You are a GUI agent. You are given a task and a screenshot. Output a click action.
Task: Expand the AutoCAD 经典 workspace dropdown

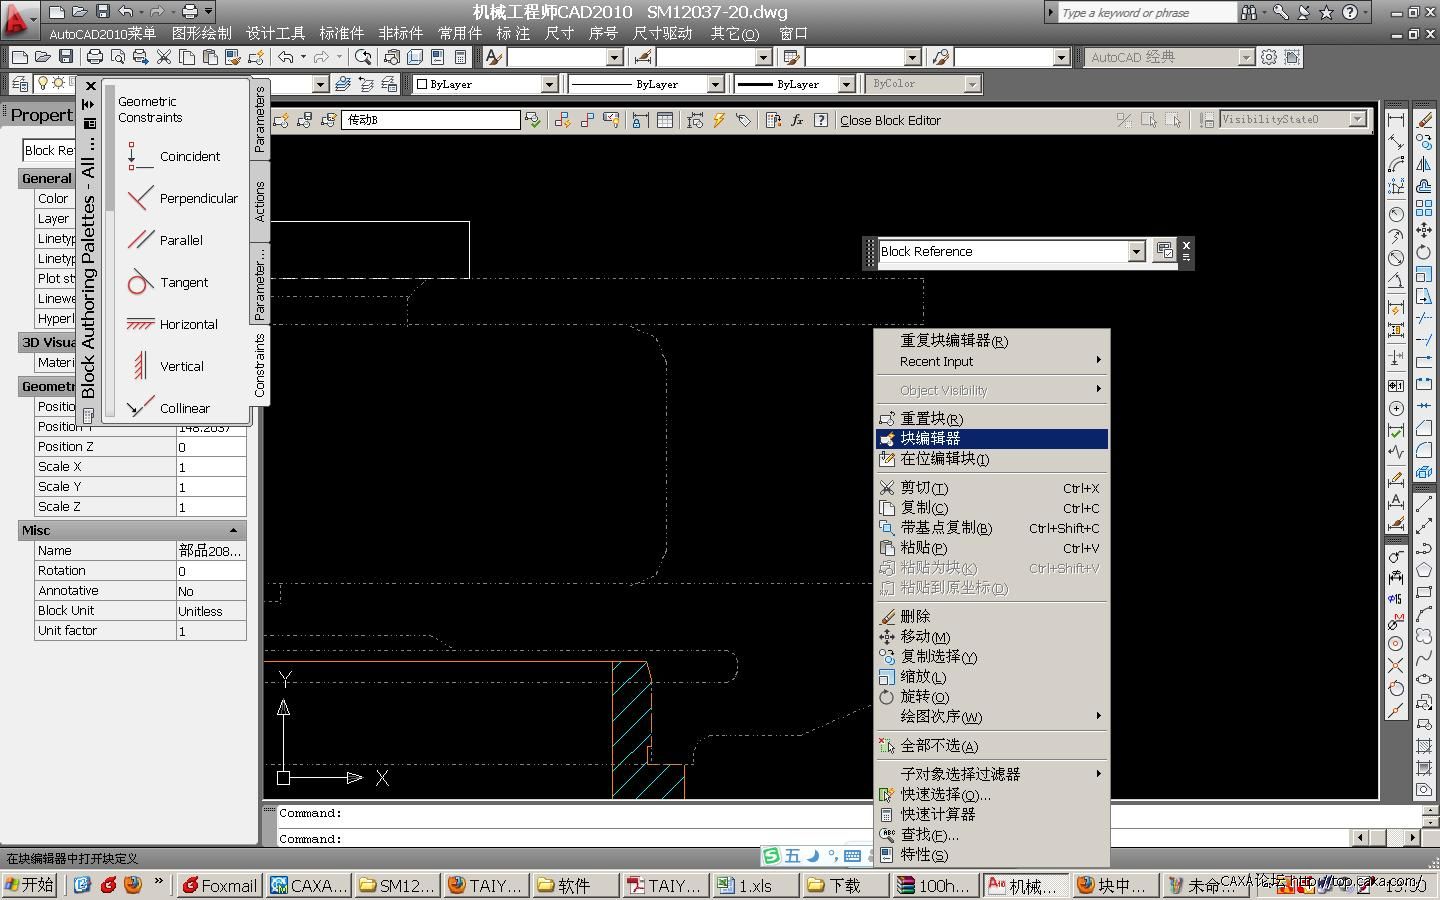[x=1246, y=58]
